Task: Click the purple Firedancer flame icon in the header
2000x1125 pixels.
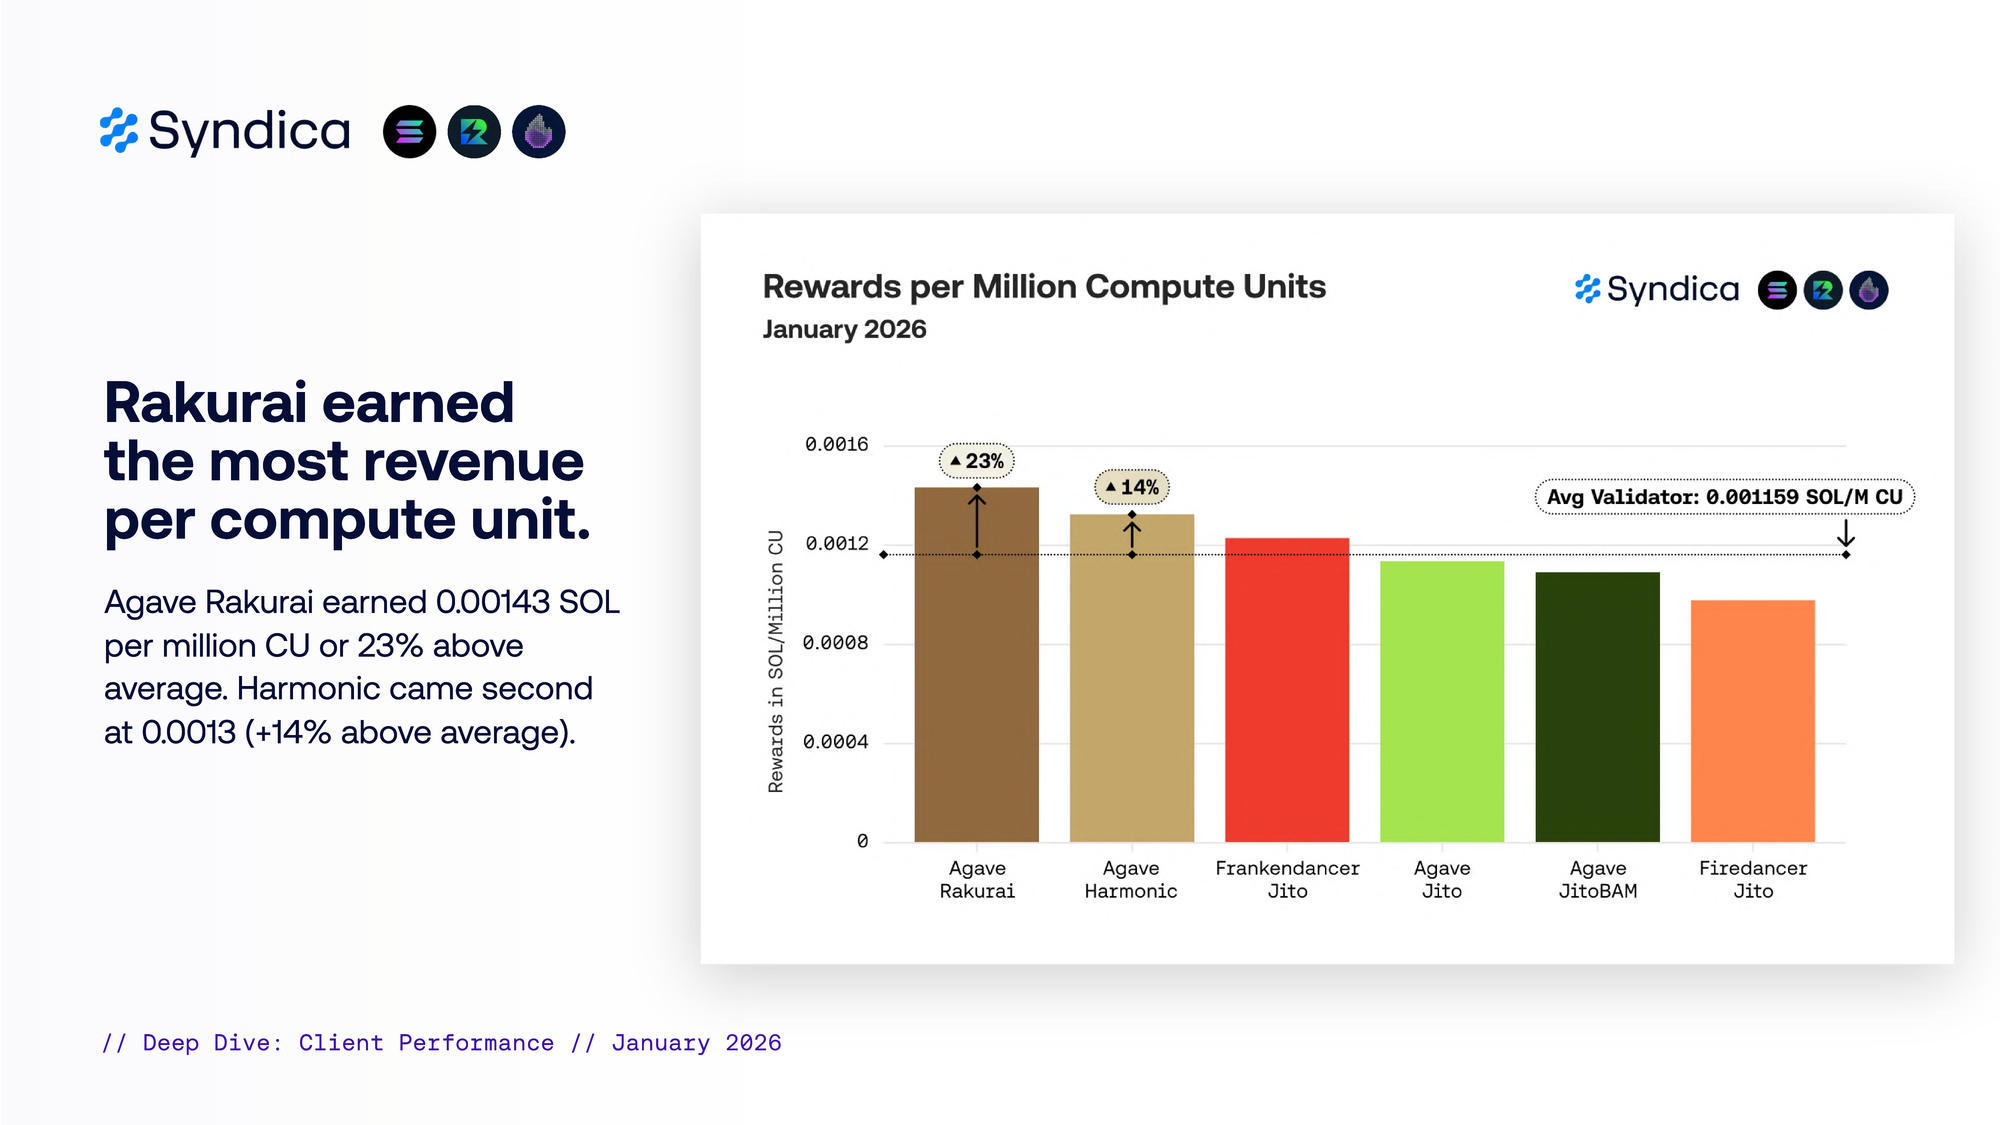Action: pos(539,132)
